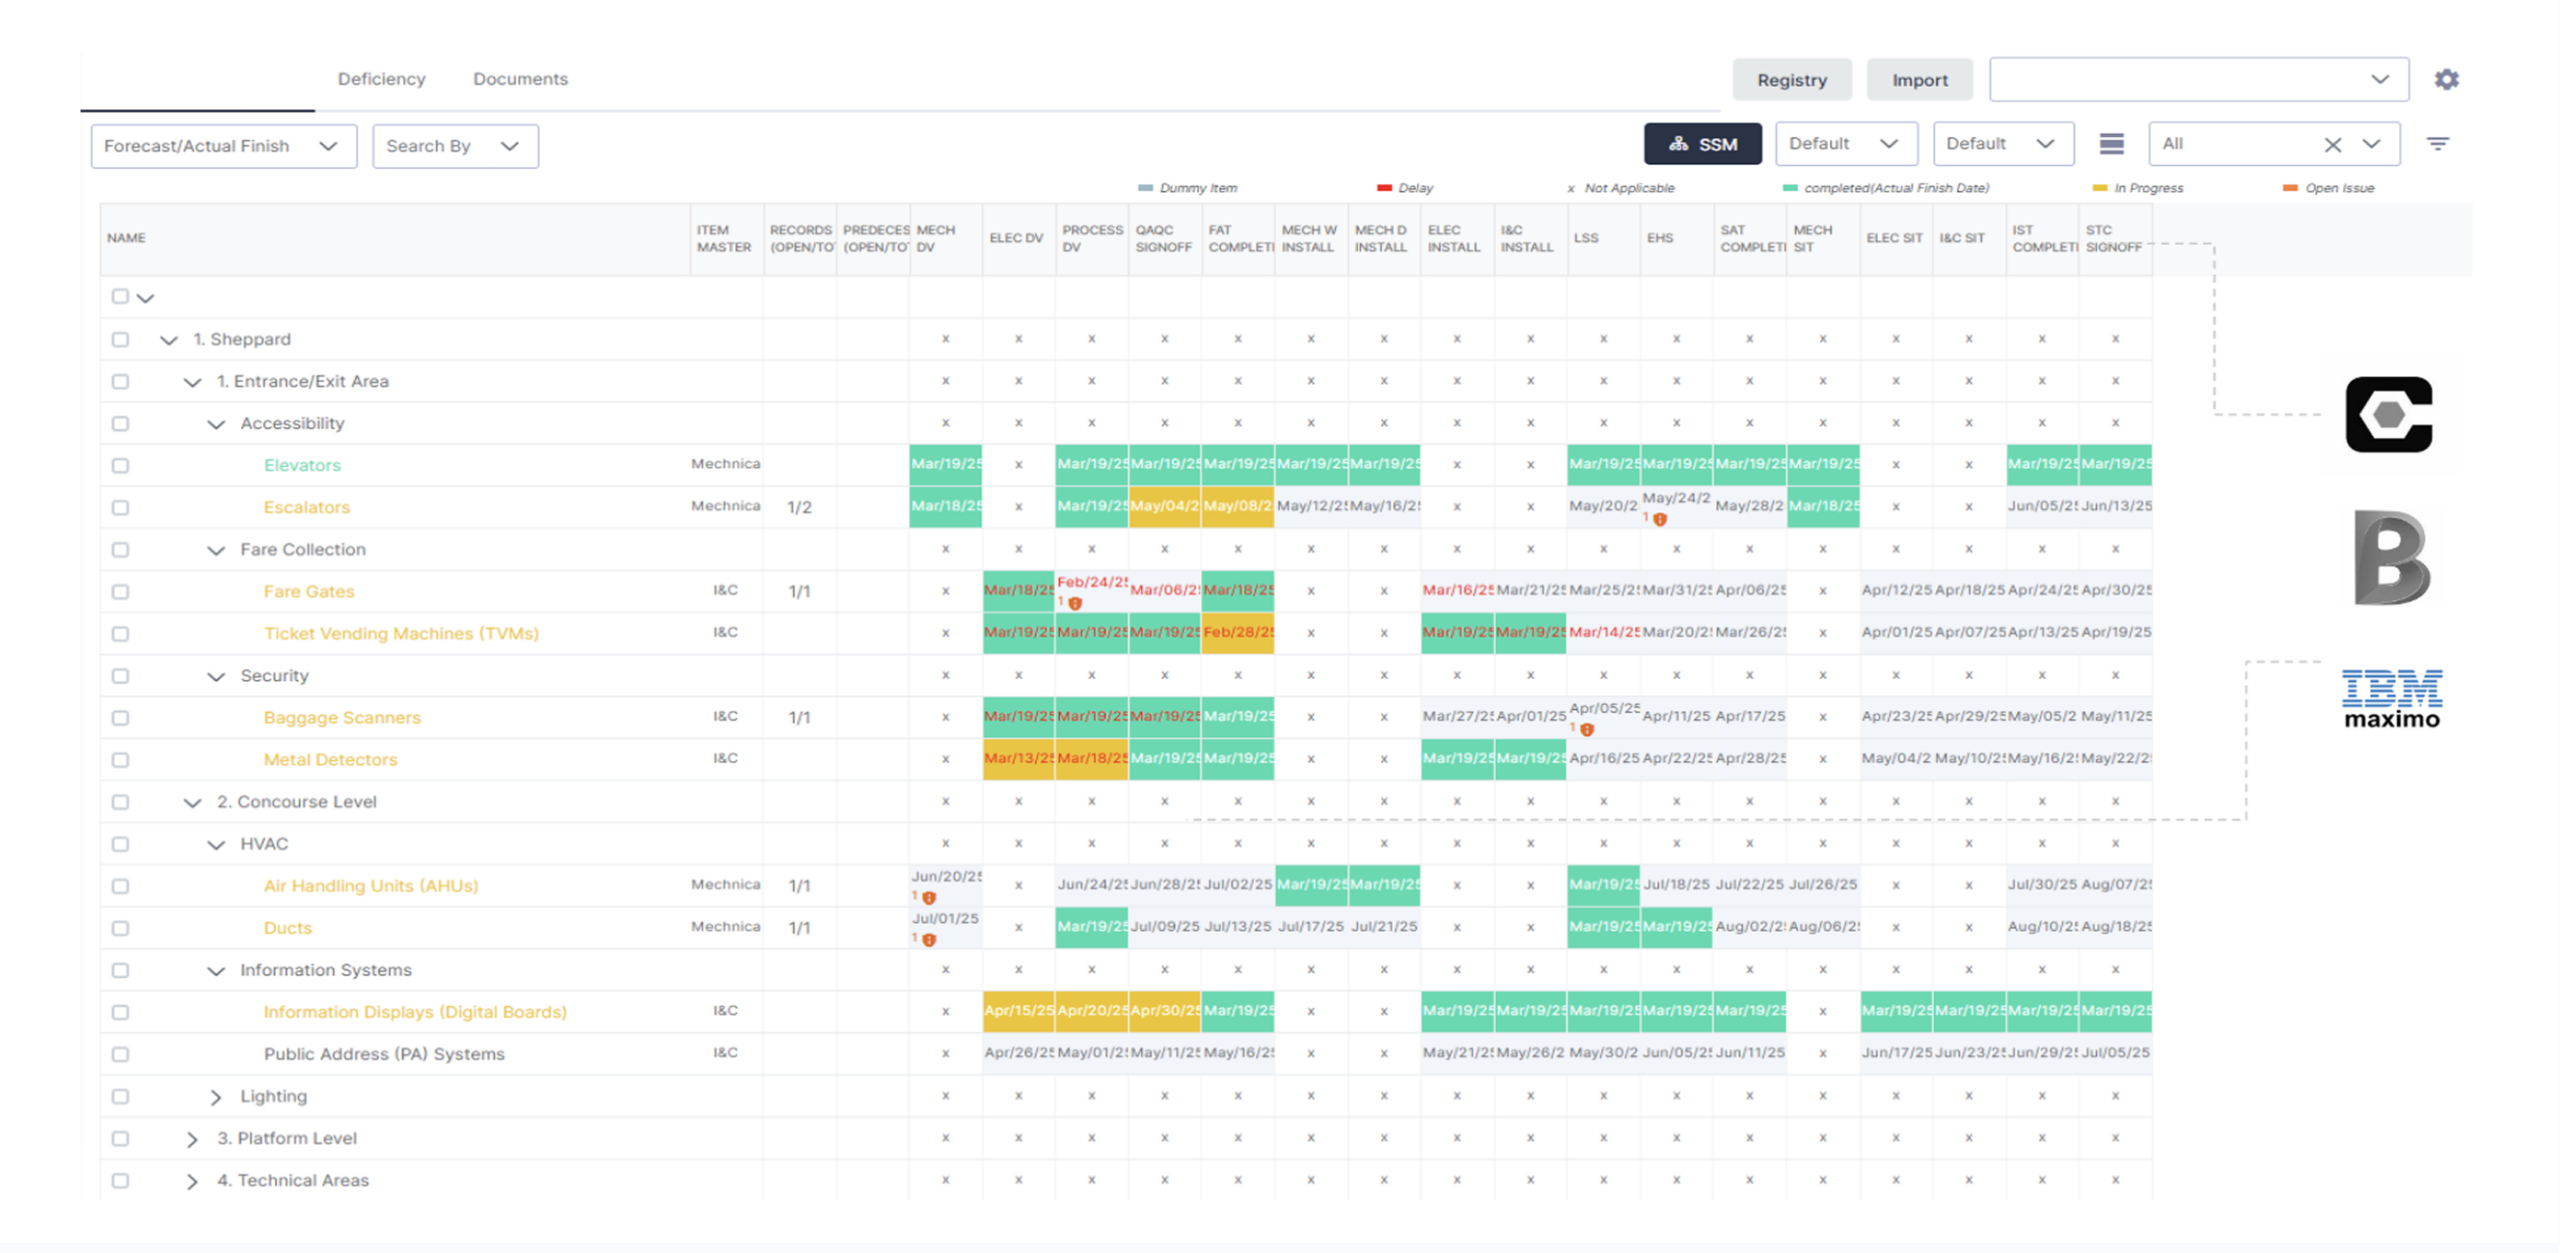Viewport: 2560px width, 1253px height.
Task: Click the delay warning icon on Fare Gates row
Action: [x=1074, y=603]
